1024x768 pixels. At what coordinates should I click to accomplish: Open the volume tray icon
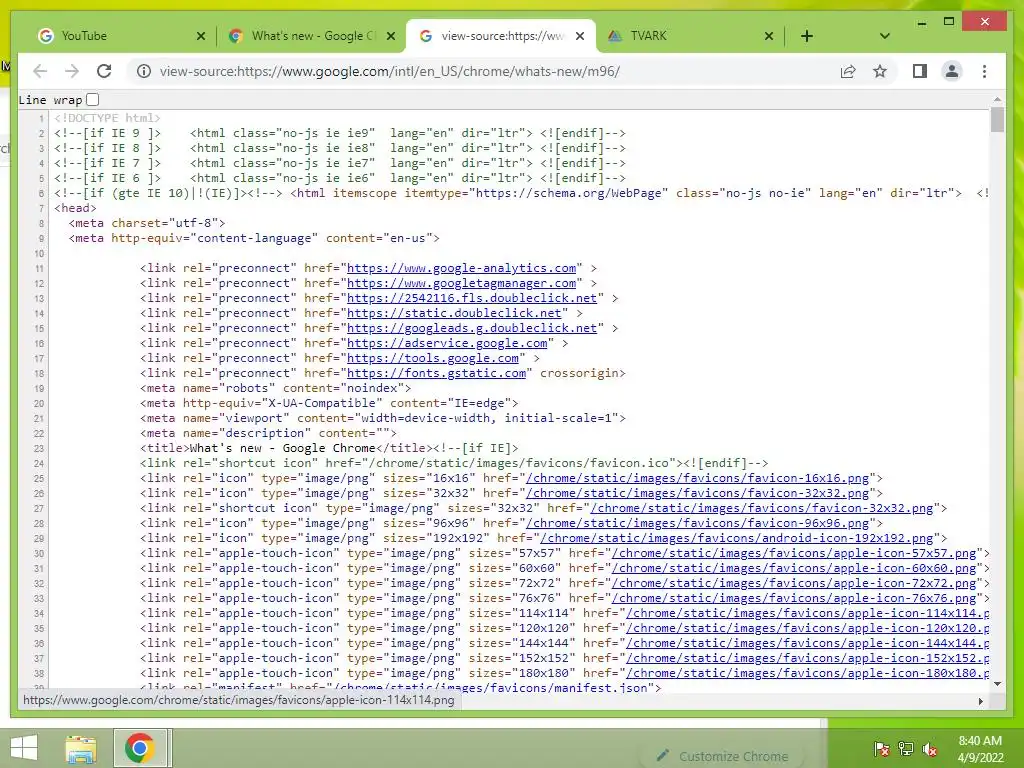(x=931, y=748)
